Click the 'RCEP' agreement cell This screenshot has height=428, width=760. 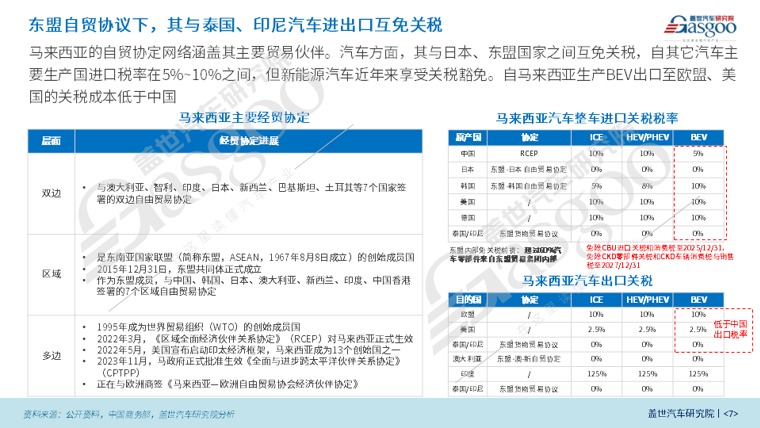(x=529, y=154)
